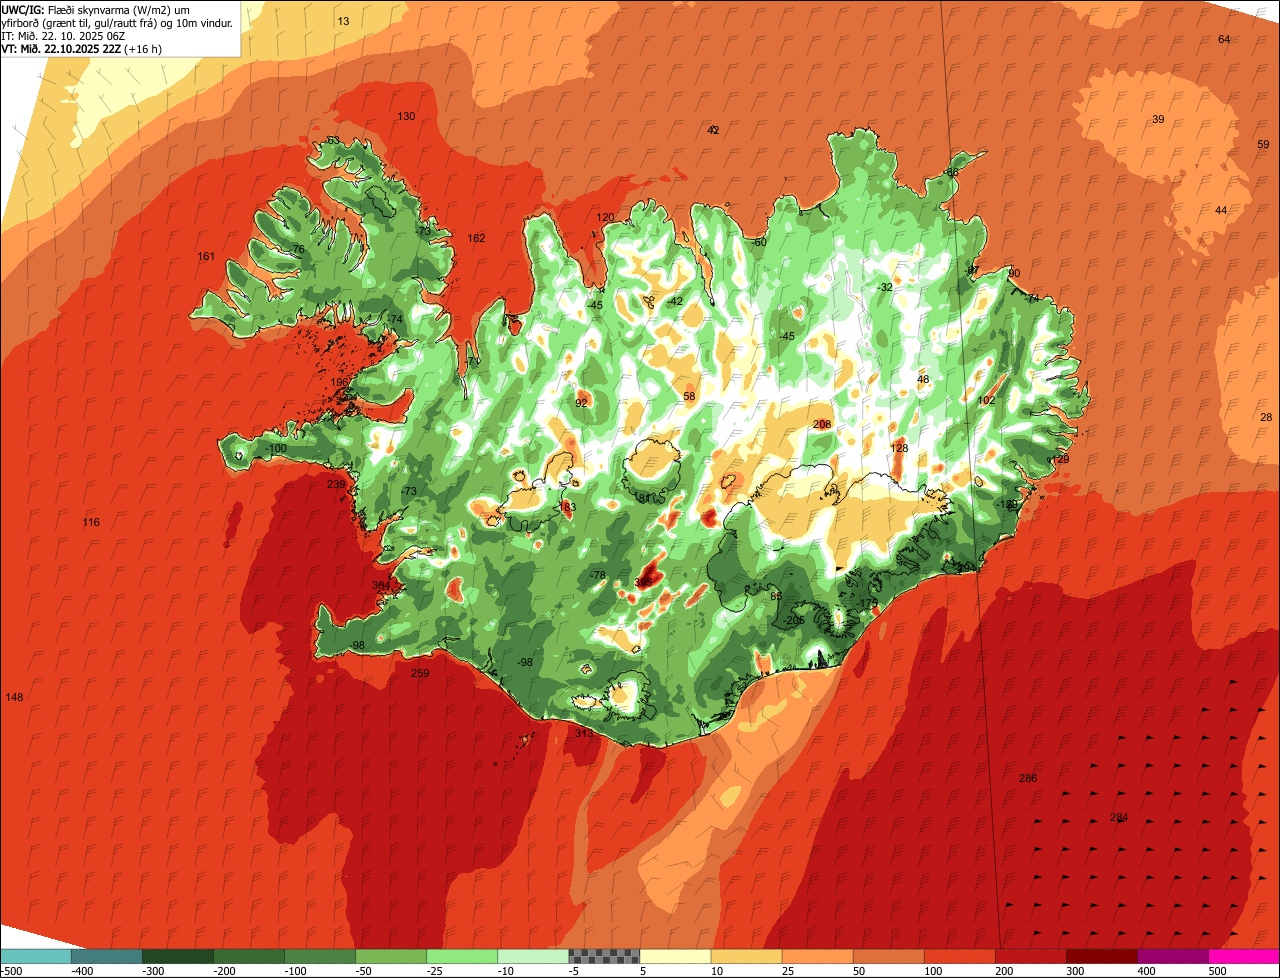Viewport: 1280px width, 978px height.
Task: Click the palest green -10 to -5 swatch
Action: click(x=532, y=955)
